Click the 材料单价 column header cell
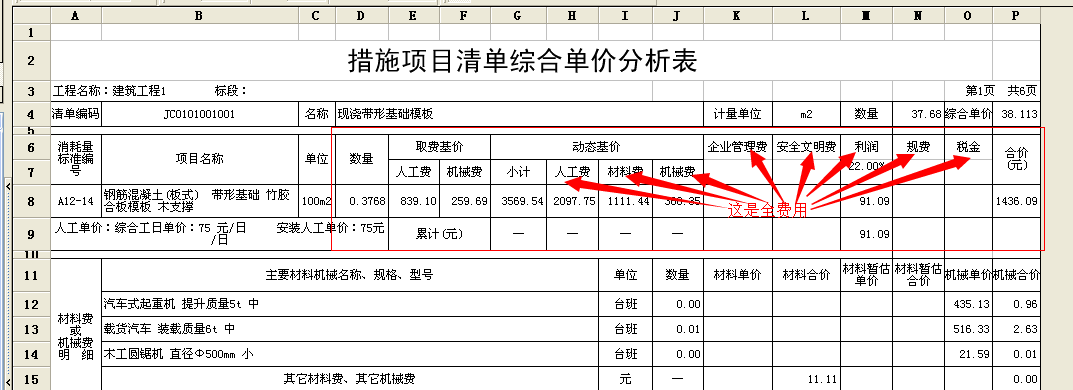Viewport: 1073px width, 390px height. coord(738,275)
